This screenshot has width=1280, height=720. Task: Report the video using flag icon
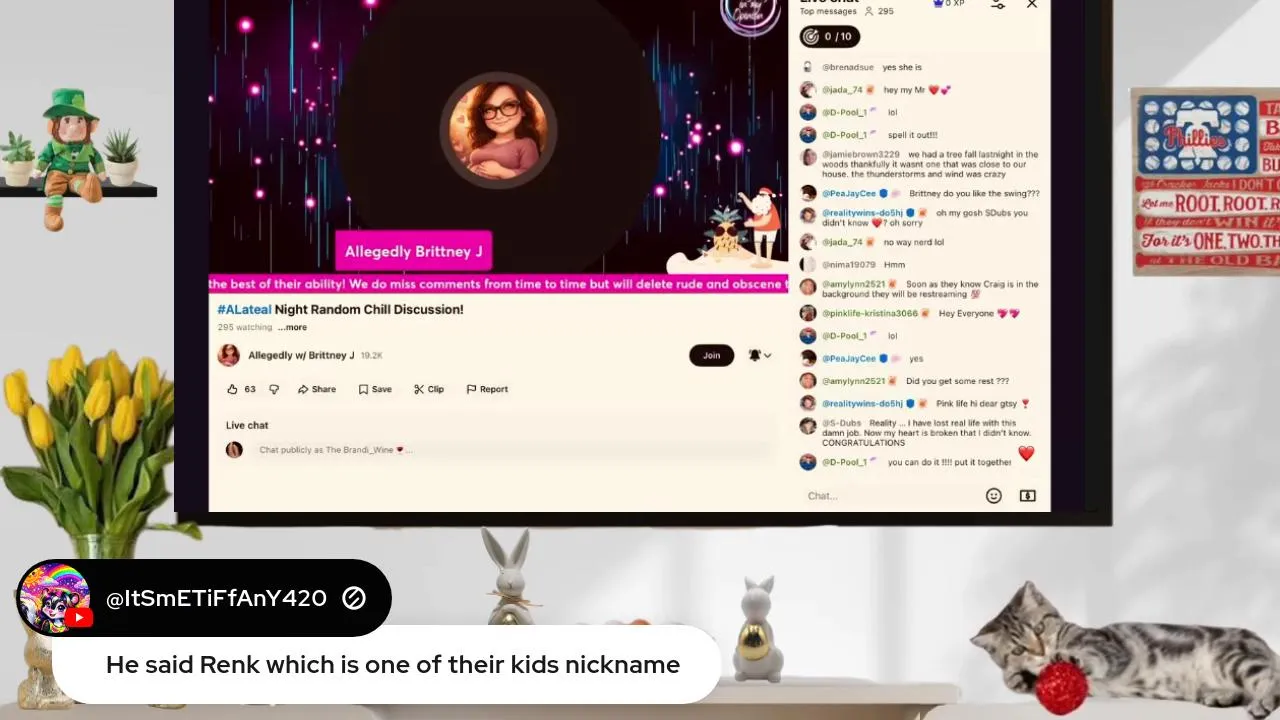487,389
